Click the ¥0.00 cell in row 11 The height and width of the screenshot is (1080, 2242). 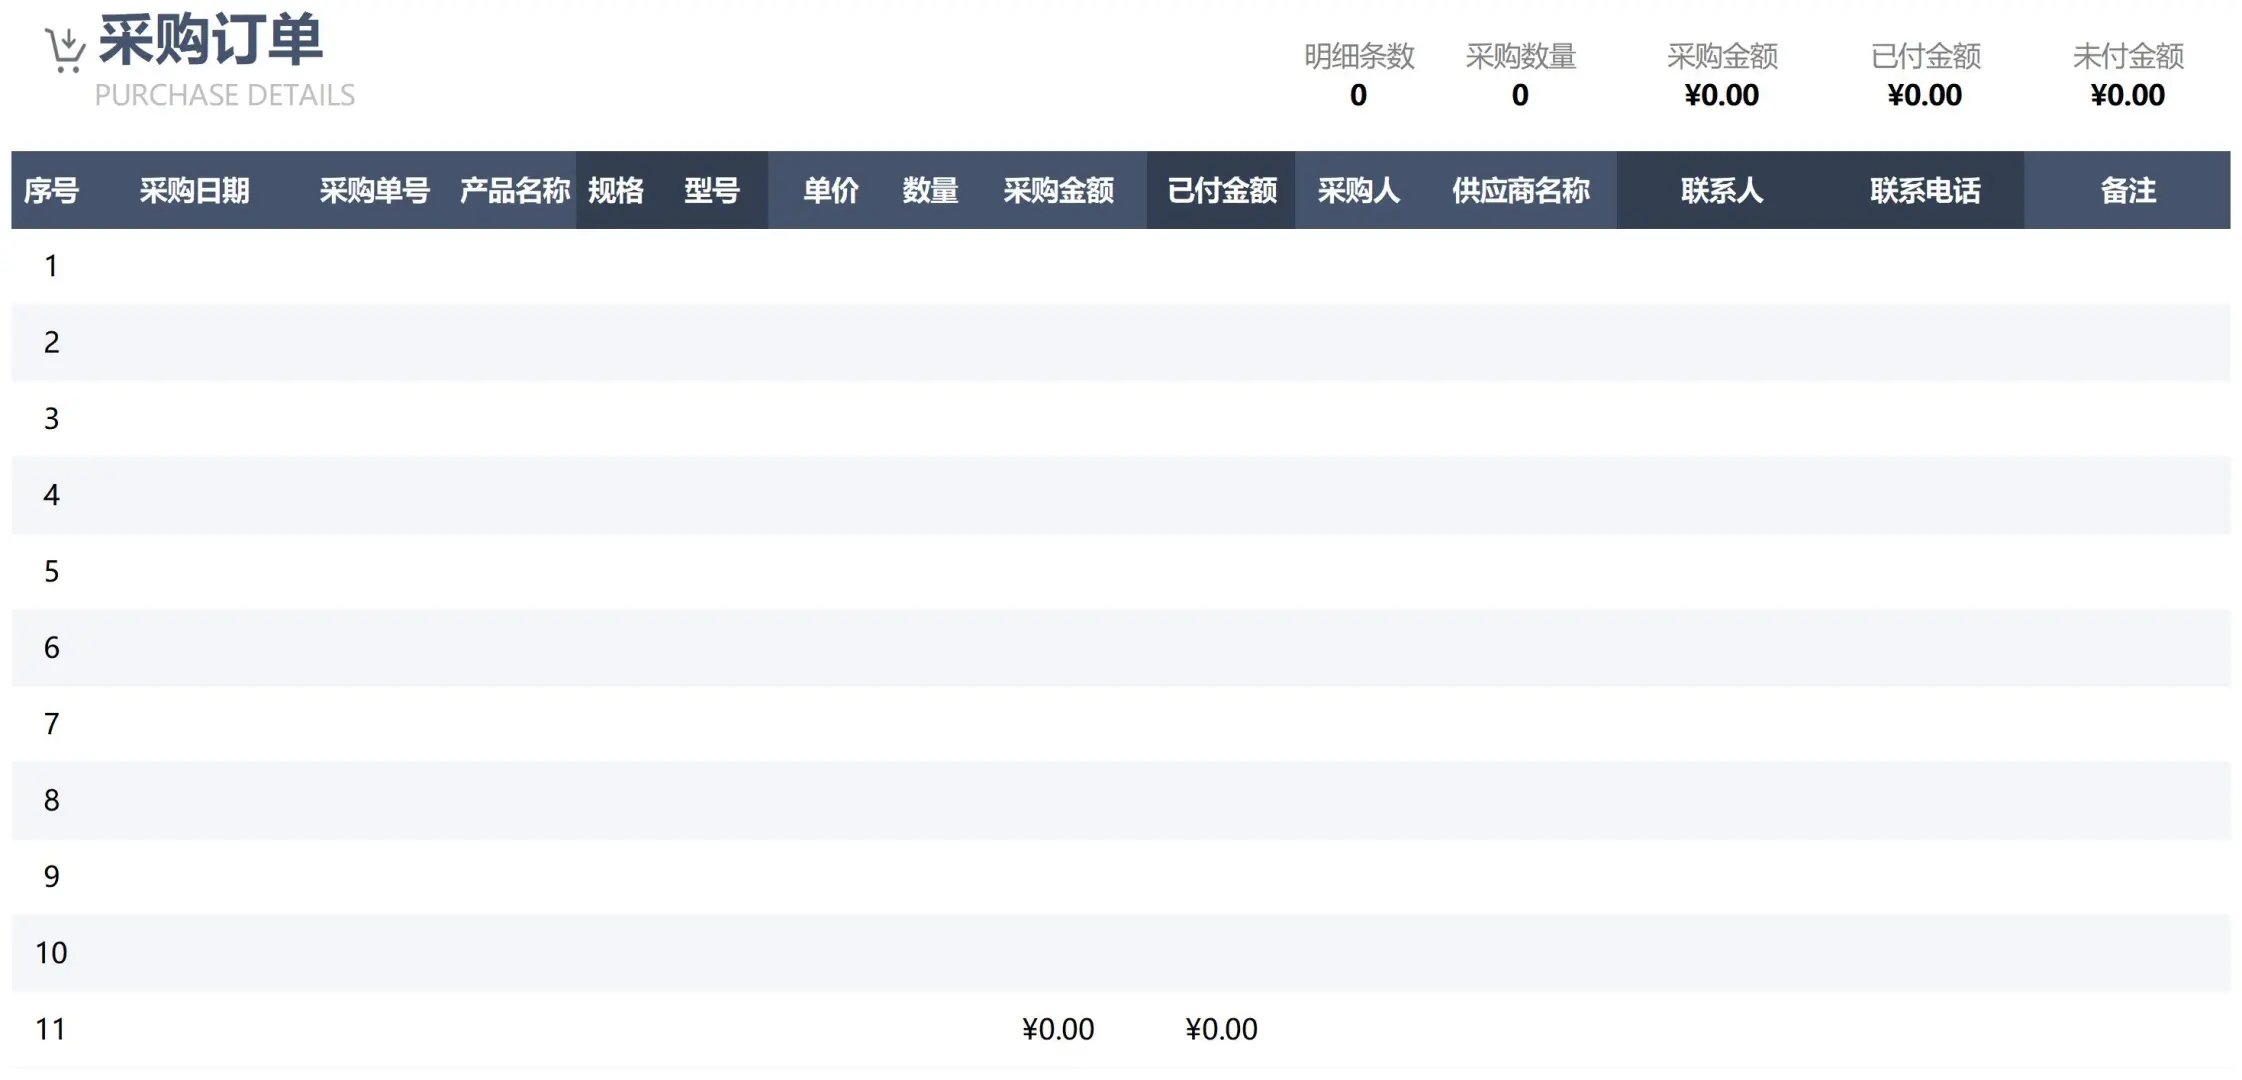[x=1058, y=1029]
